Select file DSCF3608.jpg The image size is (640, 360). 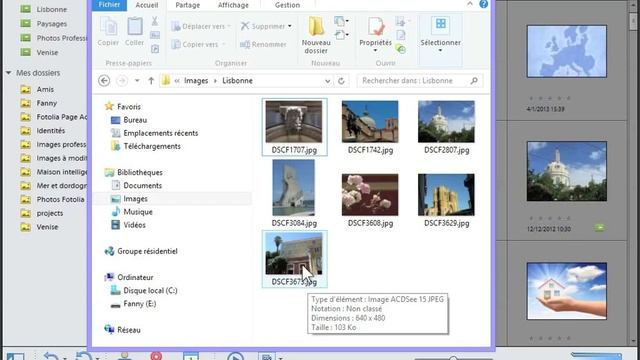pos(370,200)
